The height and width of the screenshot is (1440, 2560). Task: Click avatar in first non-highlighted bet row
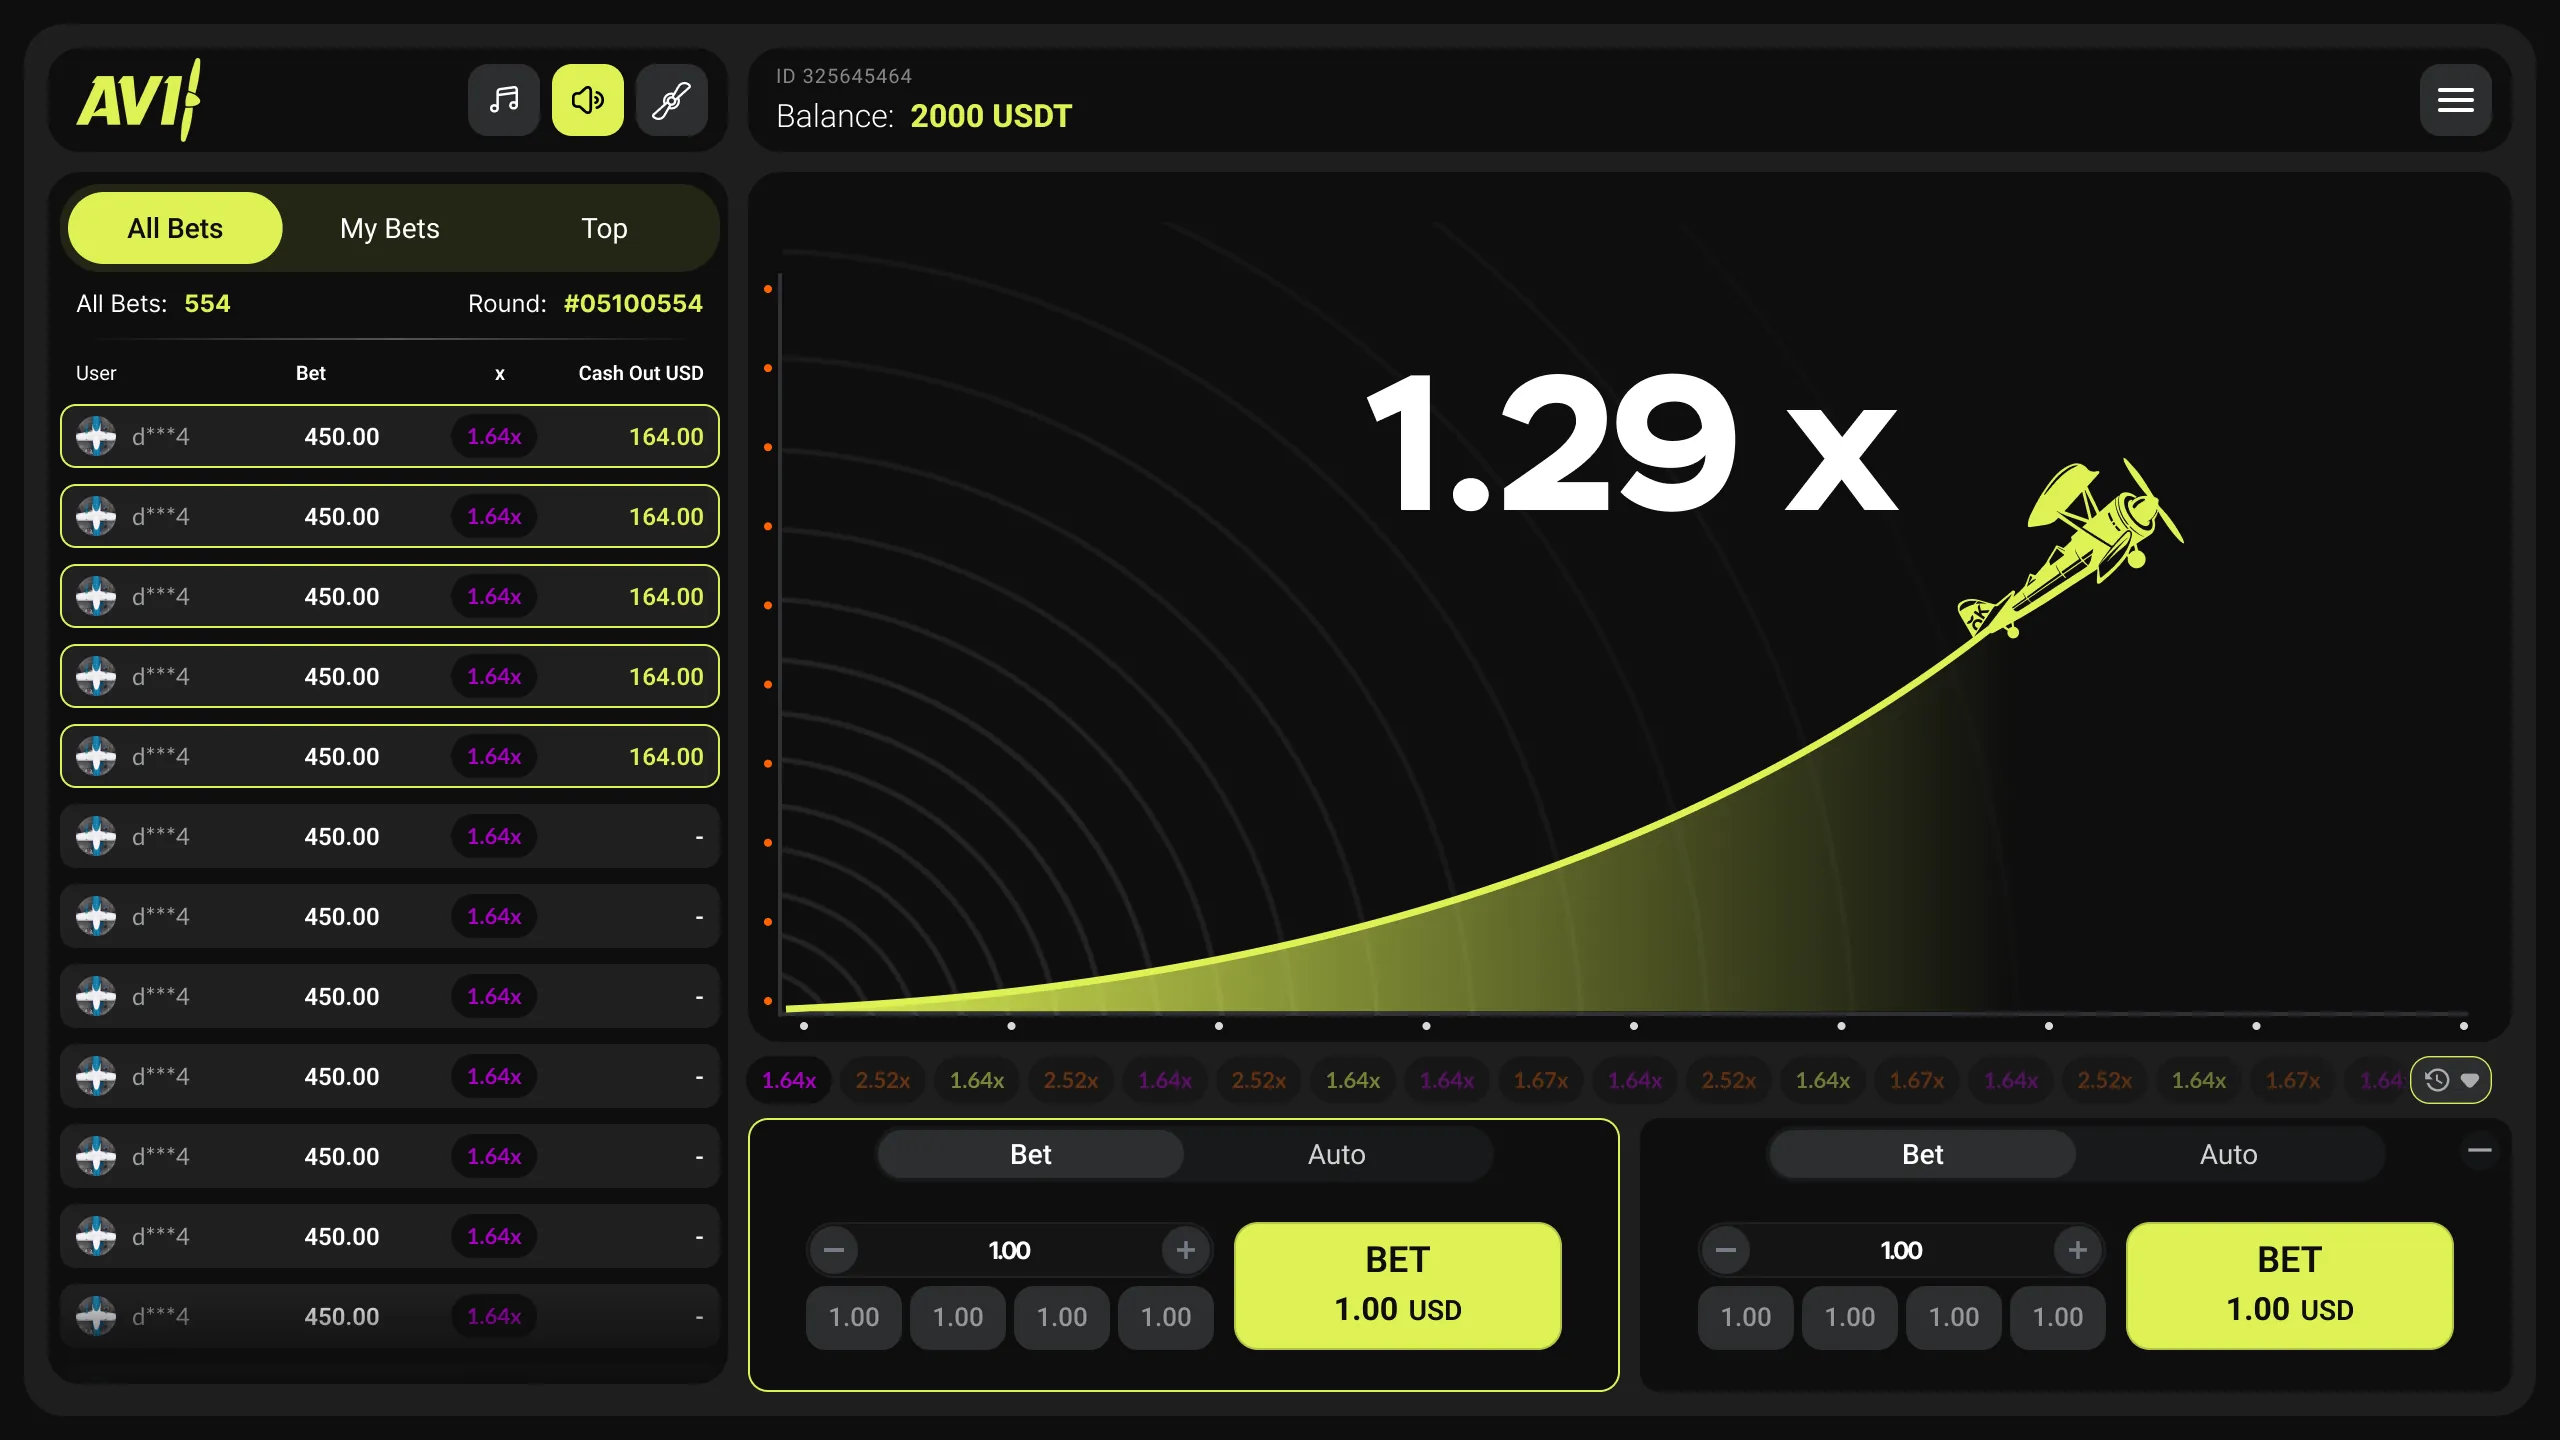(x=96, y=836)
